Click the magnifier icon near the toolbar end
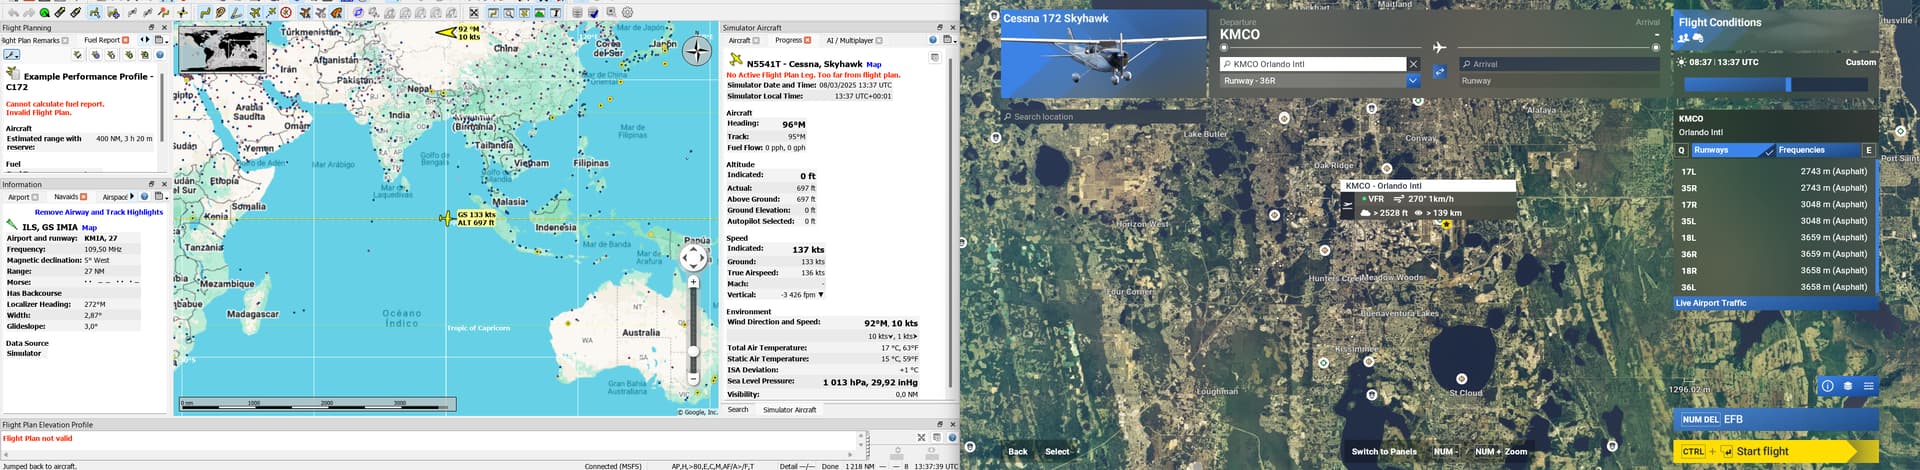Viewport: 1920px width, 470px height. click(611, 13)
